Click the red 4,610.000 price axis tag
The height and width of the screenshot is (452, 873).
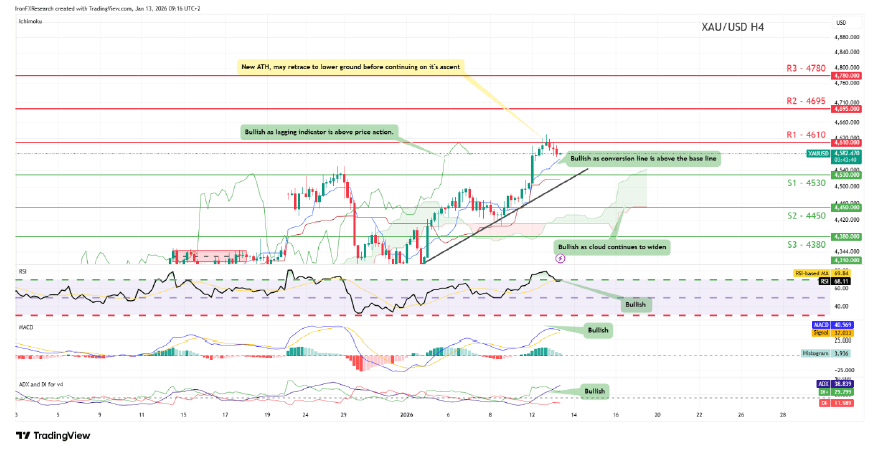(846, 143)
